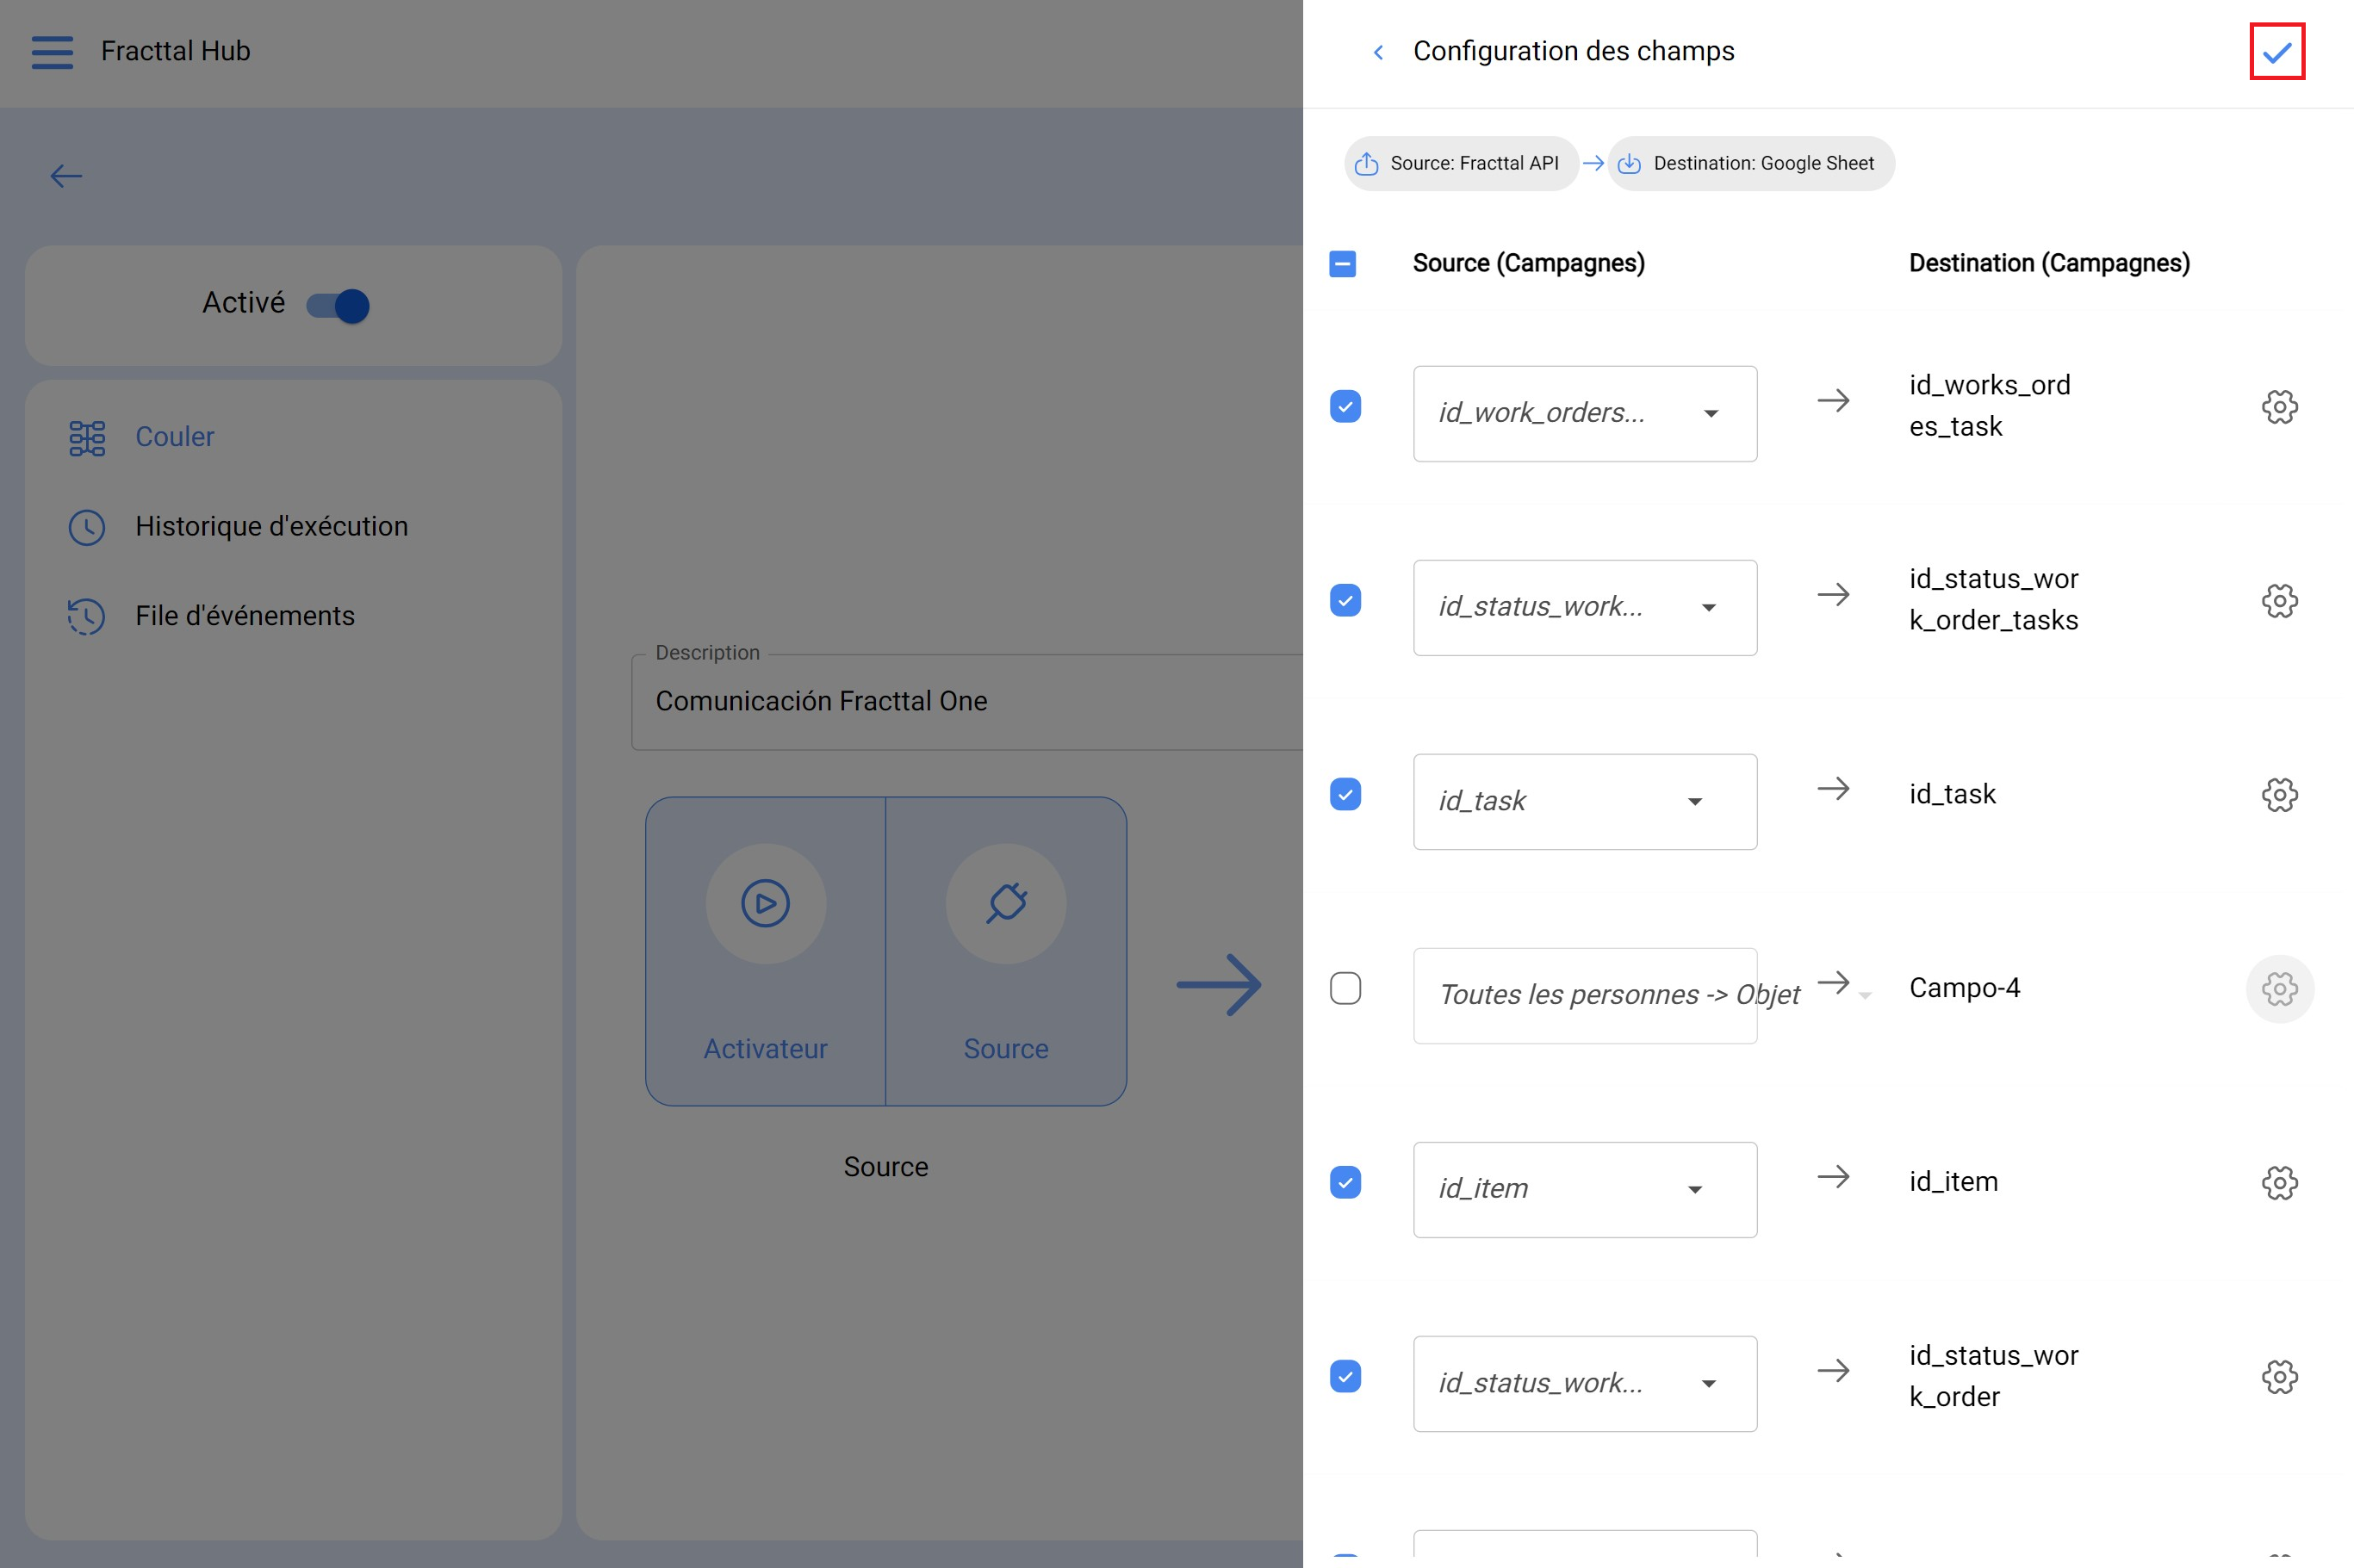The image size is (2354, 1568).
Task: Open settings gear for id_task destination
Action: coord(2279,794)
